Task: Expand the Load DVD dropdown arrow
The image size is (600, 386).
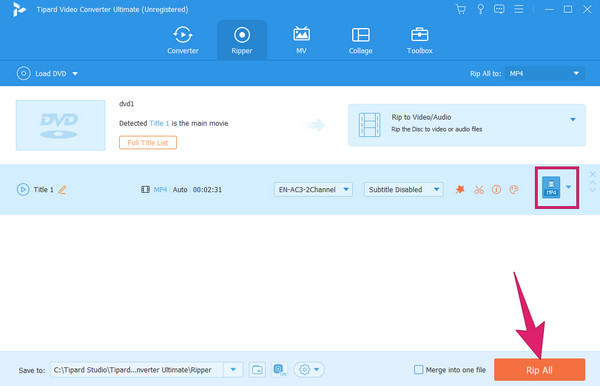Action: tap(75, 73)
